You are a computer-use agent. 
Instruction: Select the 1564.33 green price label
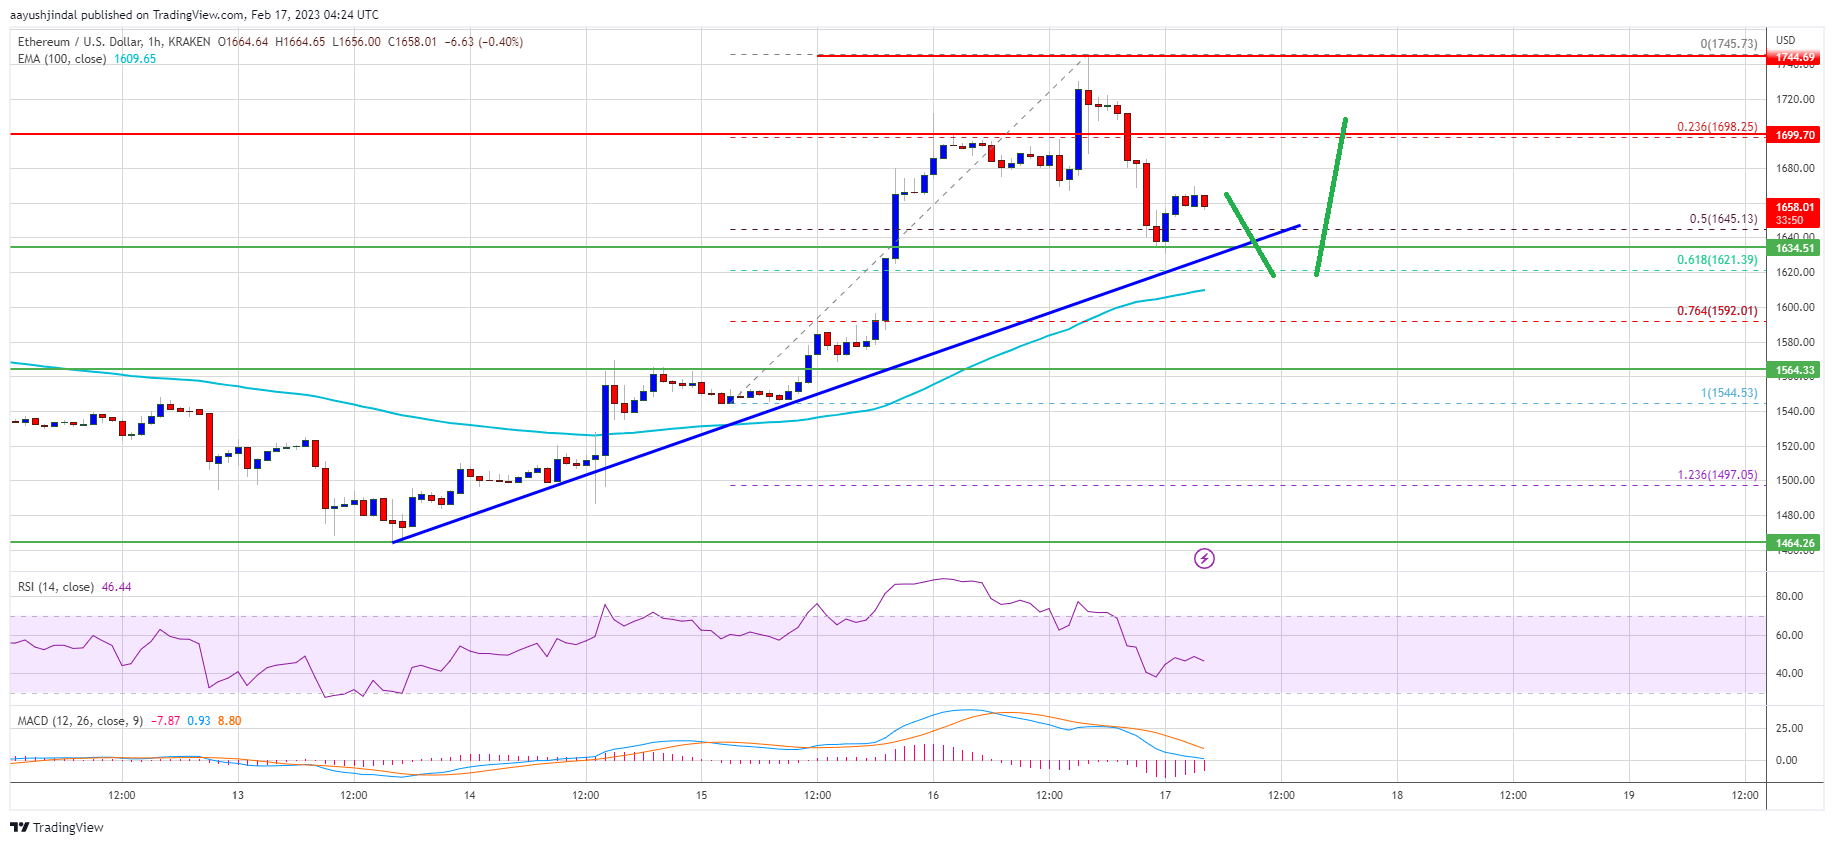click(x=1795, y=370)
